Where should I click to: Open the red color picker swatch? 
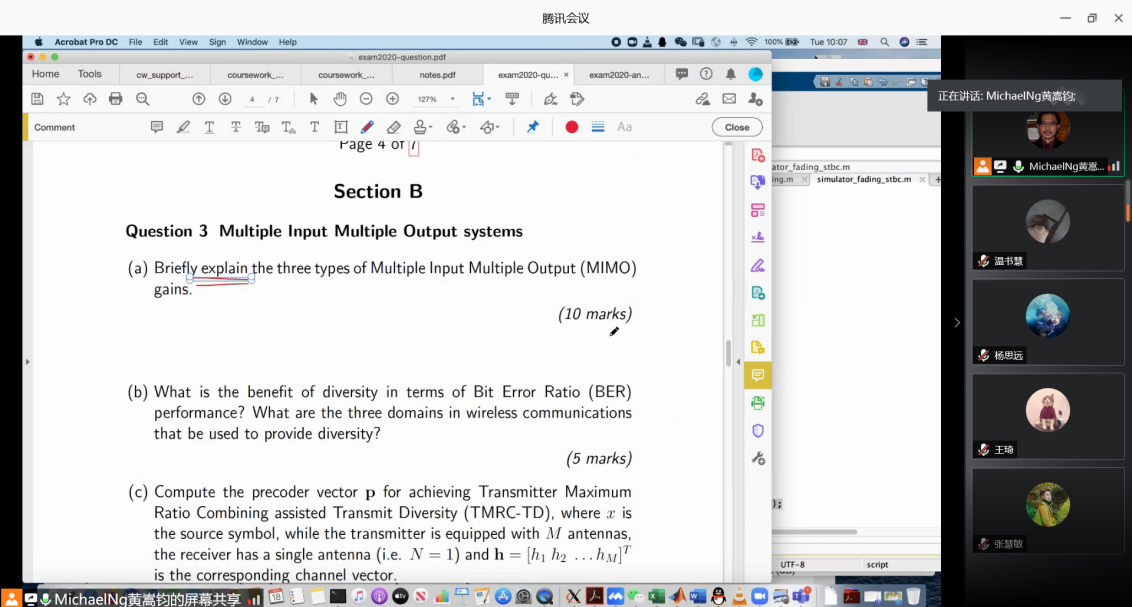point(572,127)
